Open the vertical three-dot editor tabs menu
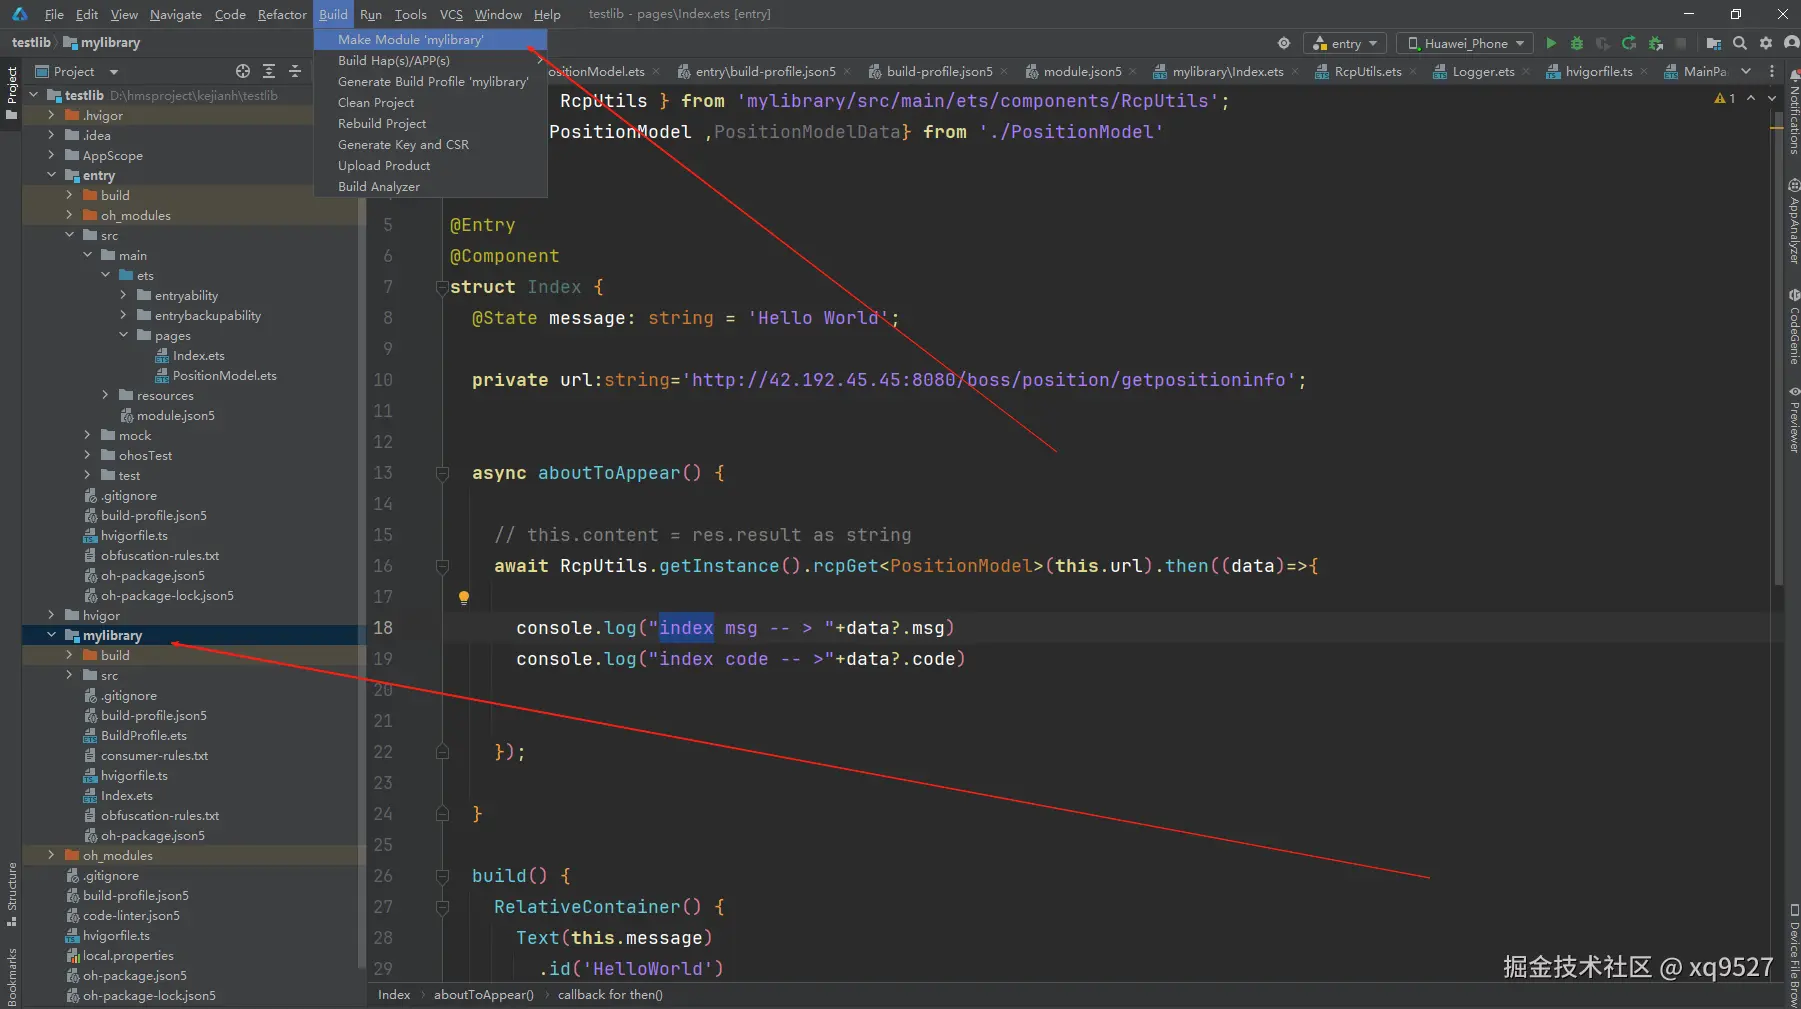 (1772, 71)
